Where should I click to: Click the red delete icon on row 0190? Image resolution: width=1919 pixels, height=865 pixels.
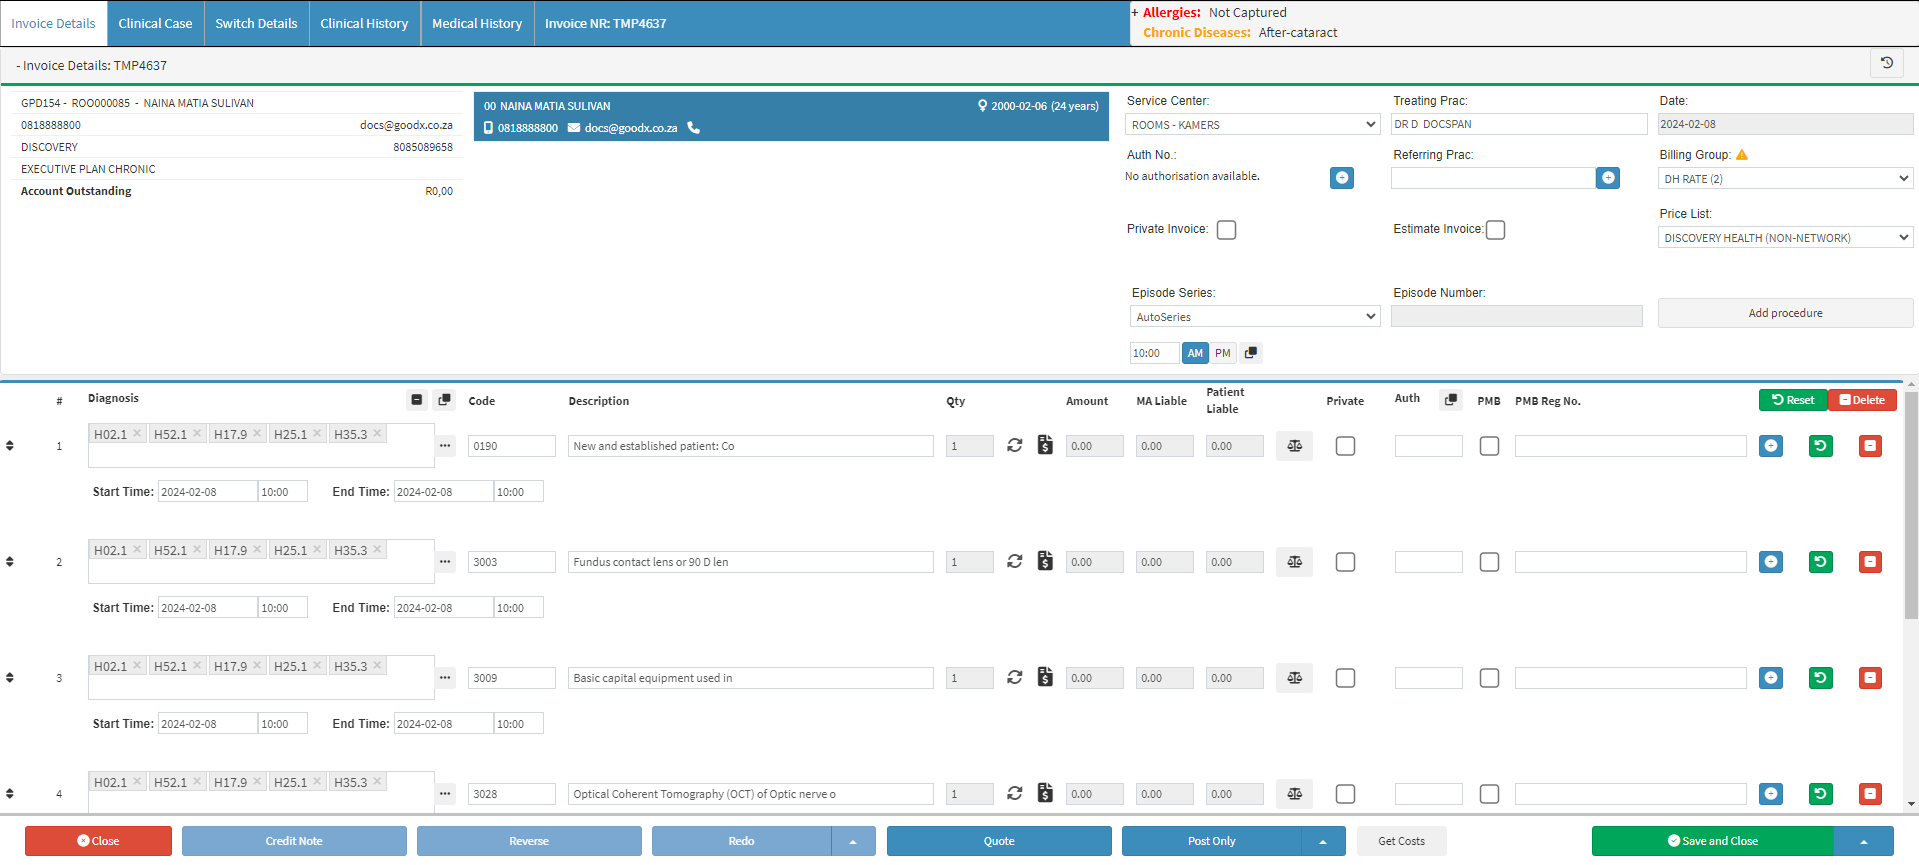click(x=1869, y=446)
